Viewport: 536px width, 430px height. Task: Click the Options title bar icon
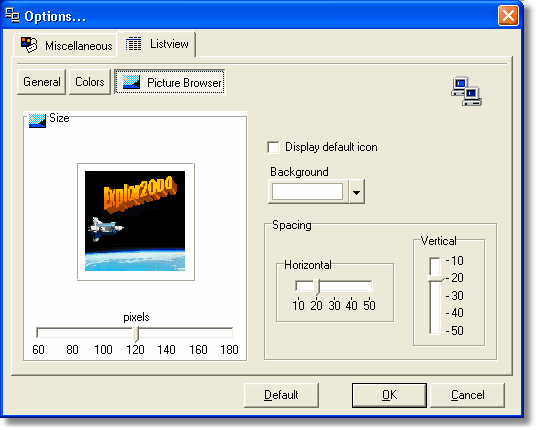[x=13, y=15]
